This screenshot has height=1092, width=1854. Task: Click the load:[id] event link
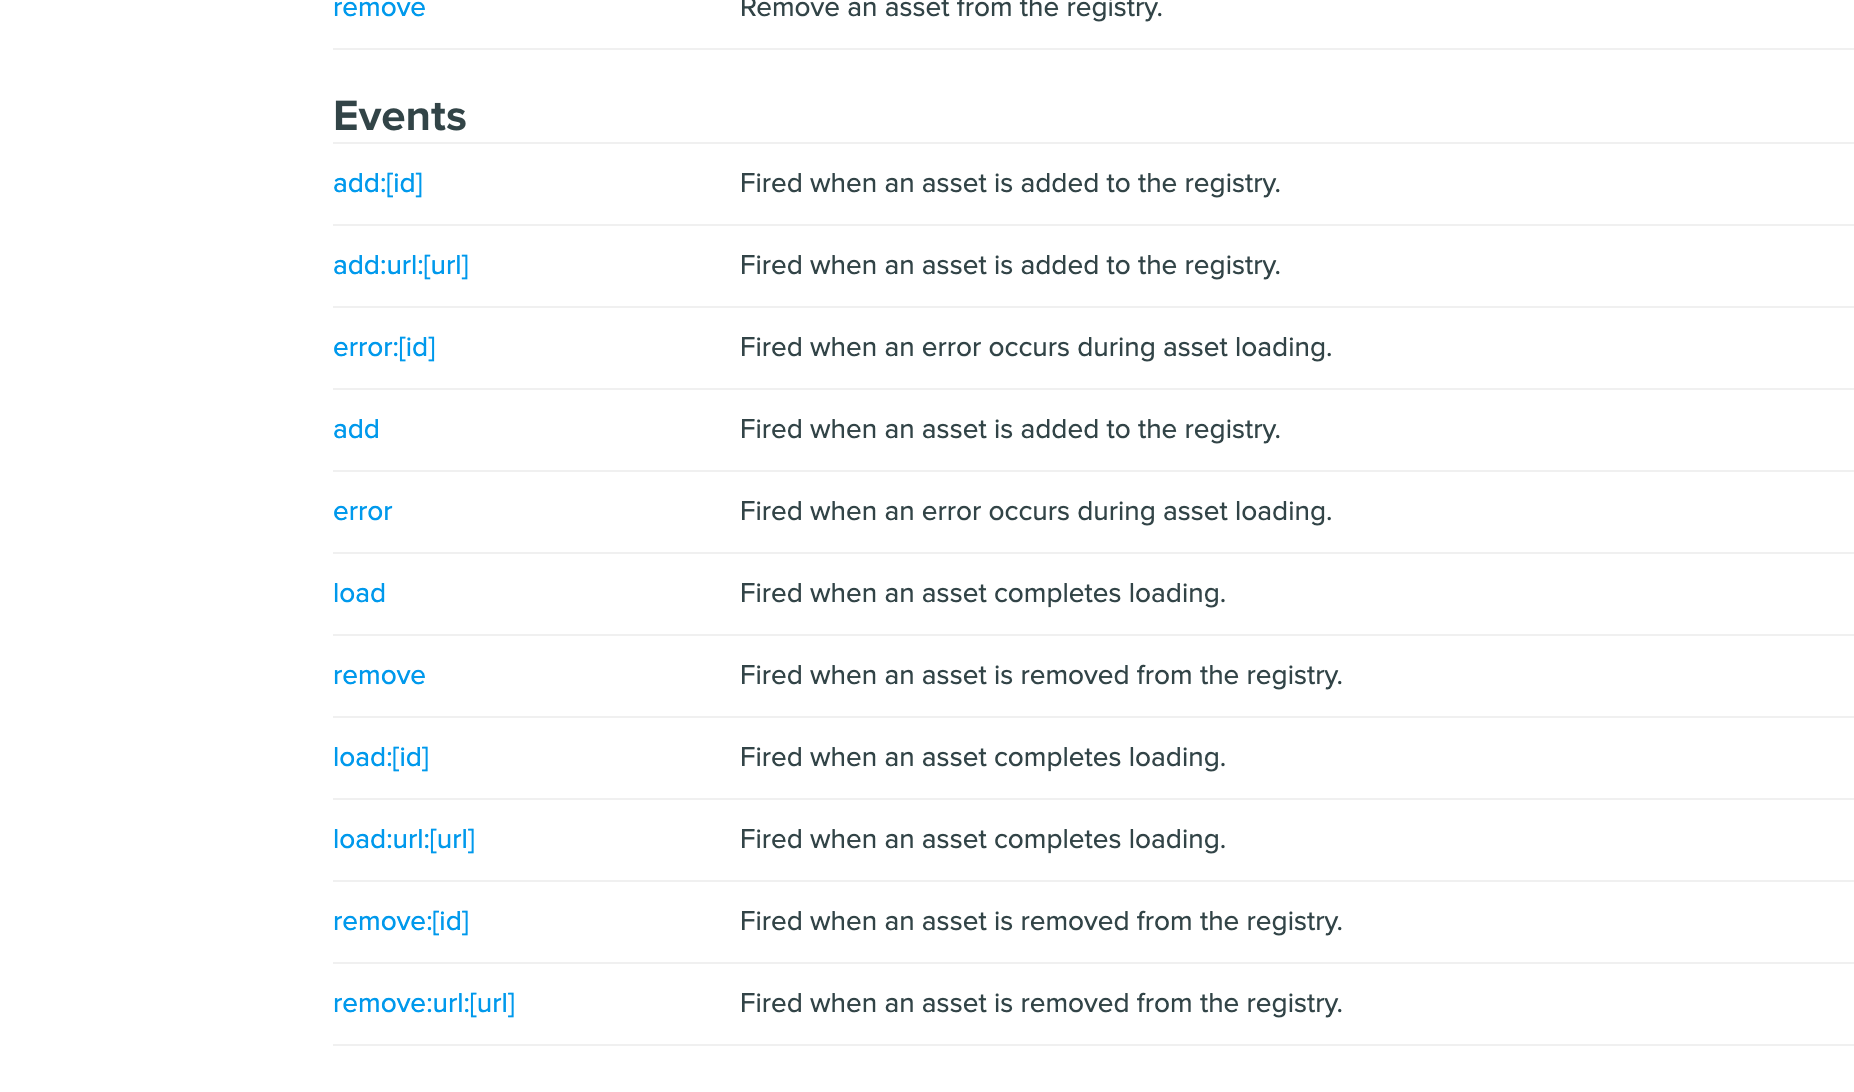[381, 758]
